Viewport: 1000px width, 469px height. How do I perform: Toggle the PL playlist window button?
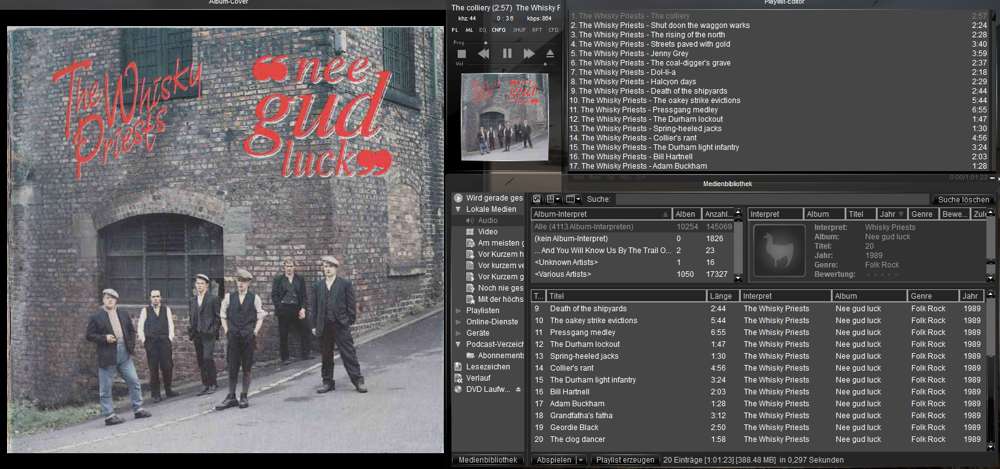[x=456, y=31]
